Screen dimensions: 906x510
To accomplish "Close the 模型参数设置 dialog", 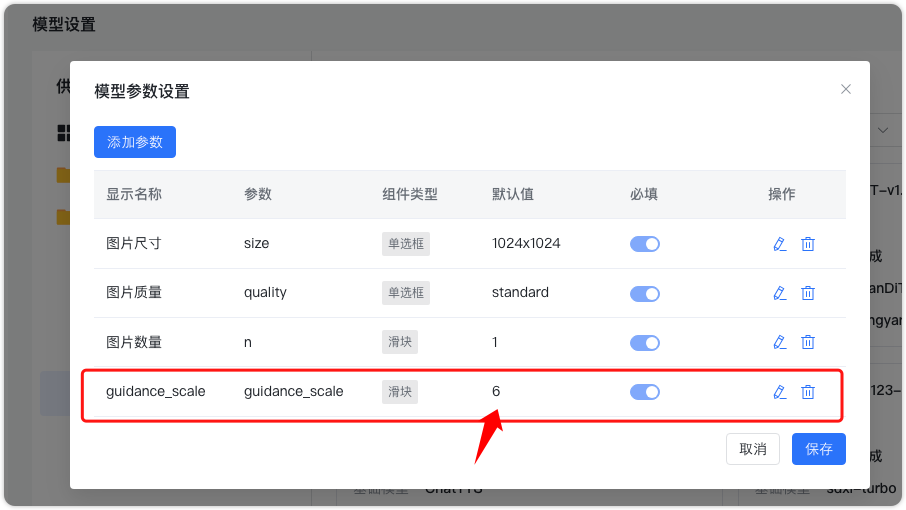I will pyautogui.click(x=846, y=89).
